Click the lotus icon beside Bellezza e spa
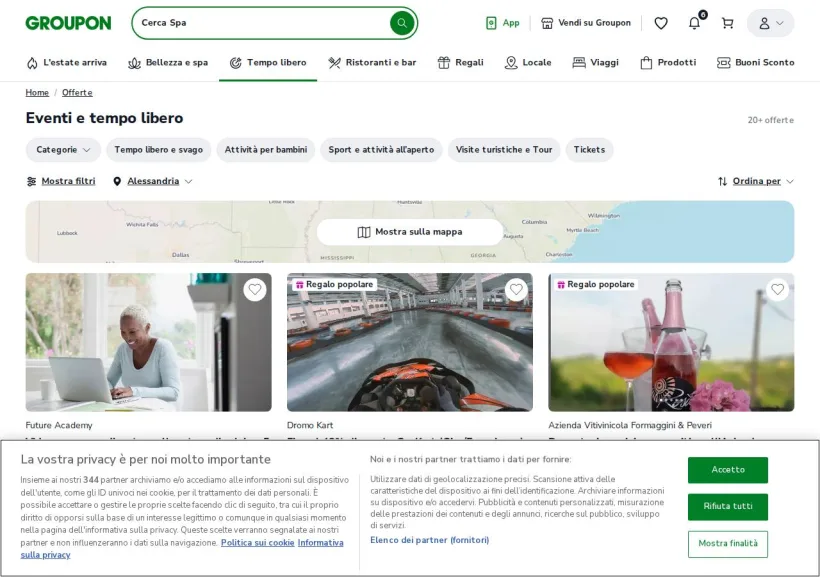 click(x=134, y=63)
